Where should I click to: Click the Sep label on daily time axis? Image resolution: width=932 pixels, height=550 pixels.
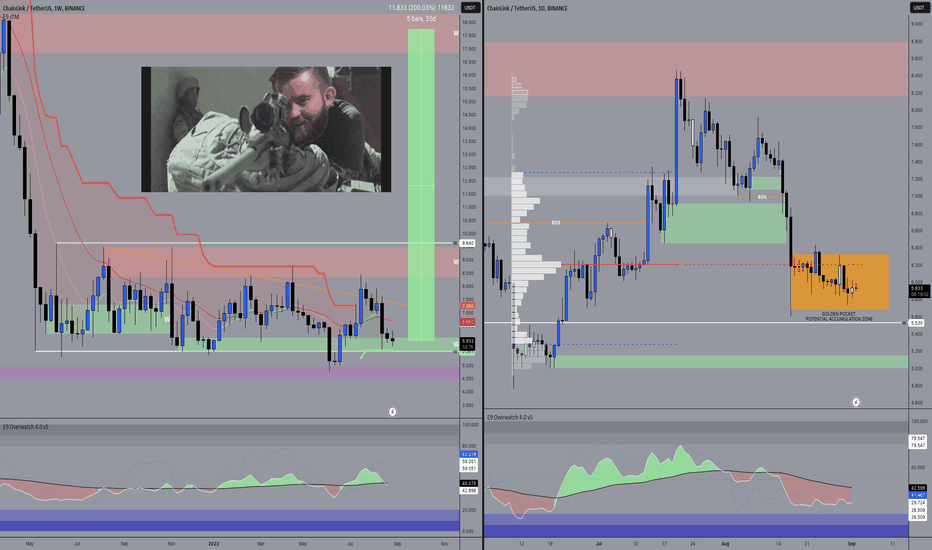[851, 543]
